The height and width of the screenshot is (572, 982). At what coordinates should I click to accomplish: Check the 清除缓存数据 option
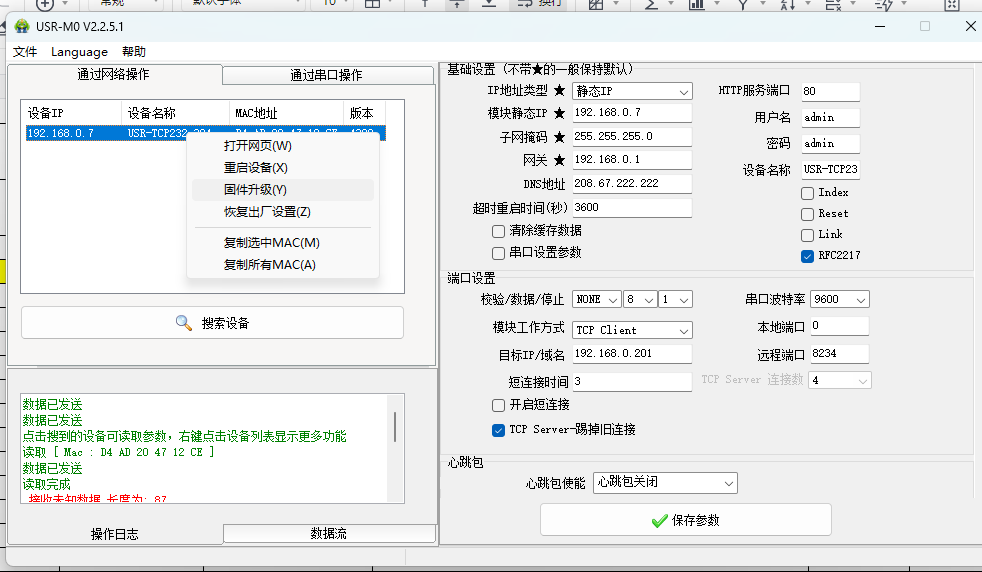click(498, 231)
